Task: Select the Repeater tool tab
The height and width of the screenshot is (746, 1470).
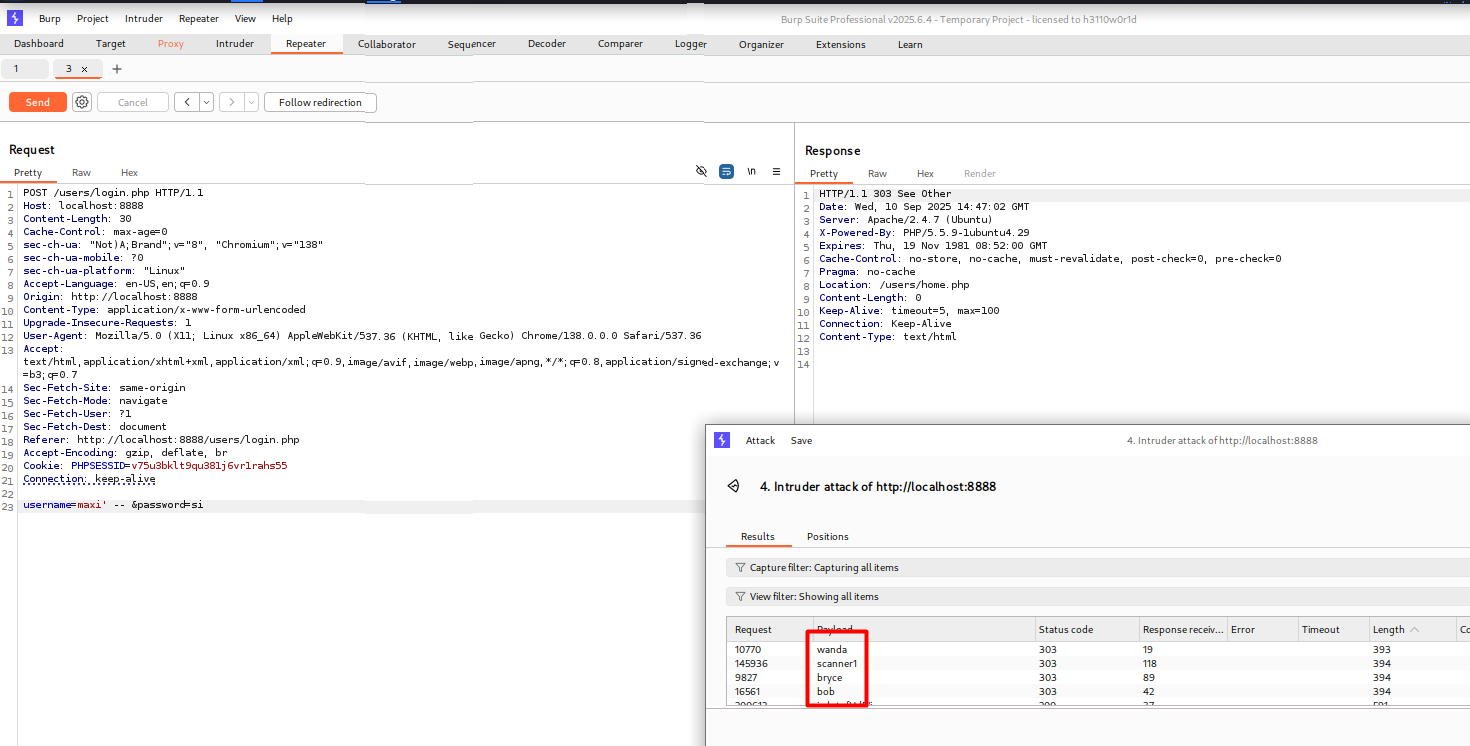Action: (306, 44)
